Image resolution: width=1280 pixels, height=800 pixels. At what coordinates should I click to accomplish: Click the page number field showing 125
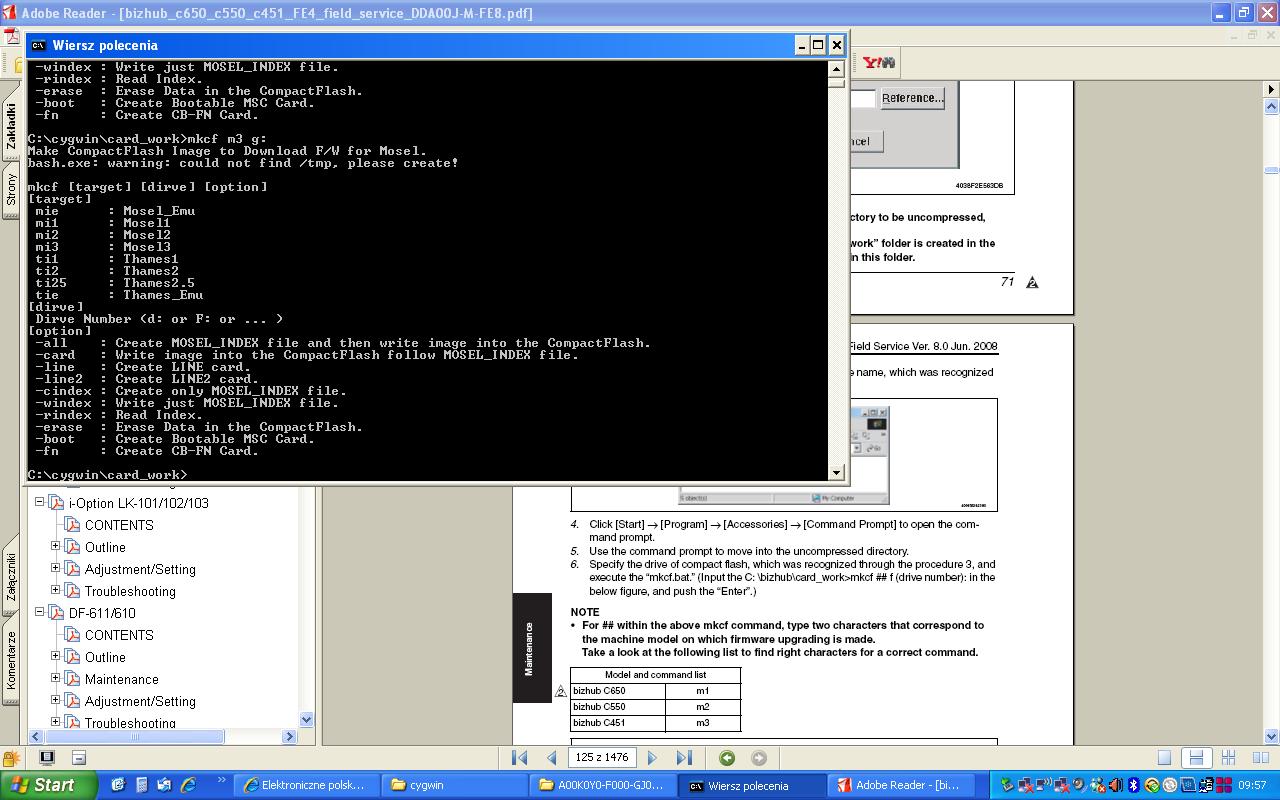(602, 758)
